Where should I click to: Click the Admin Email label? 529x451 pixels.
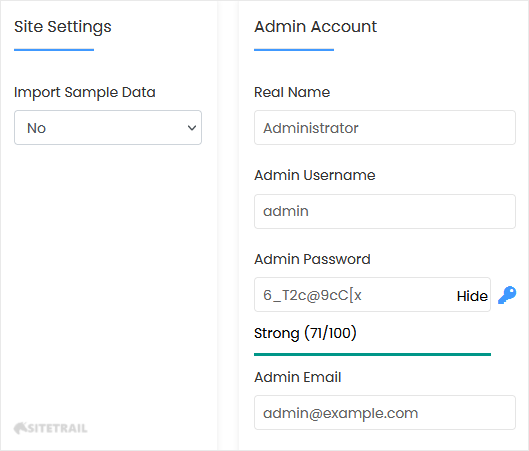pyautogui.click(x=298, y=377)
